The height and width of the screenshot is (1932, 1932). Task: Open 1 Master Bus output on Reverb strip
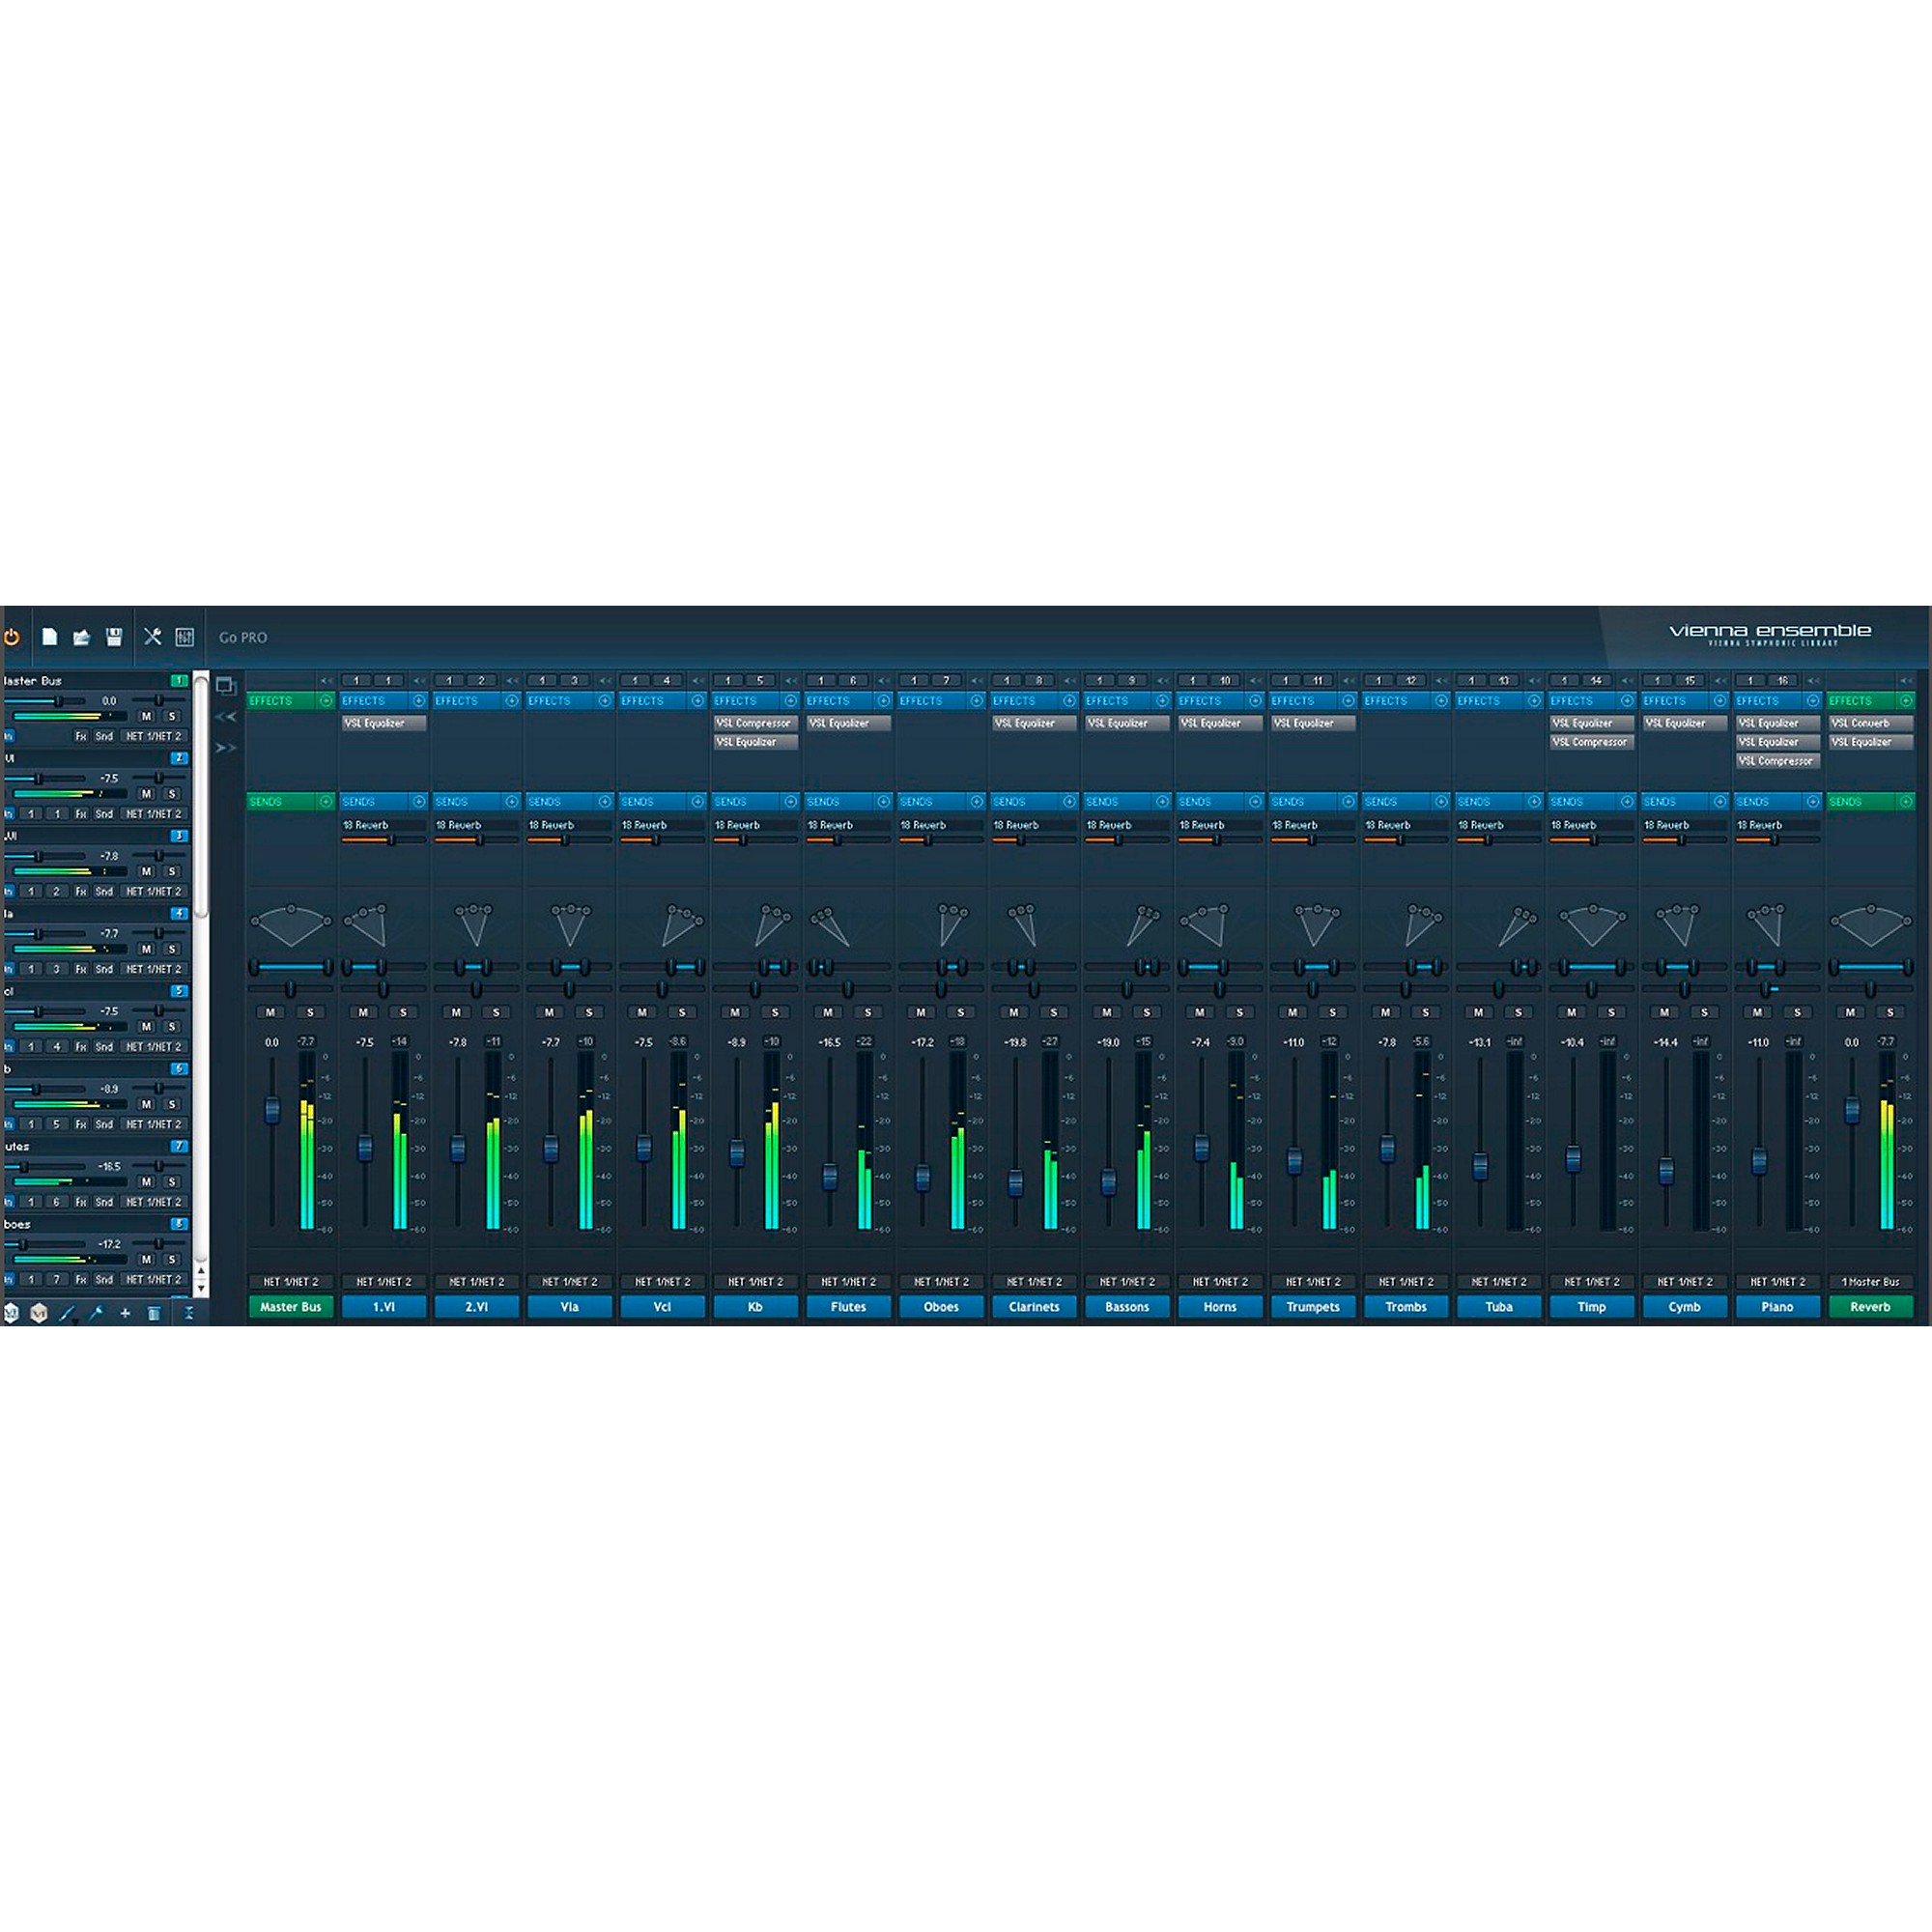[1871, 1281]
